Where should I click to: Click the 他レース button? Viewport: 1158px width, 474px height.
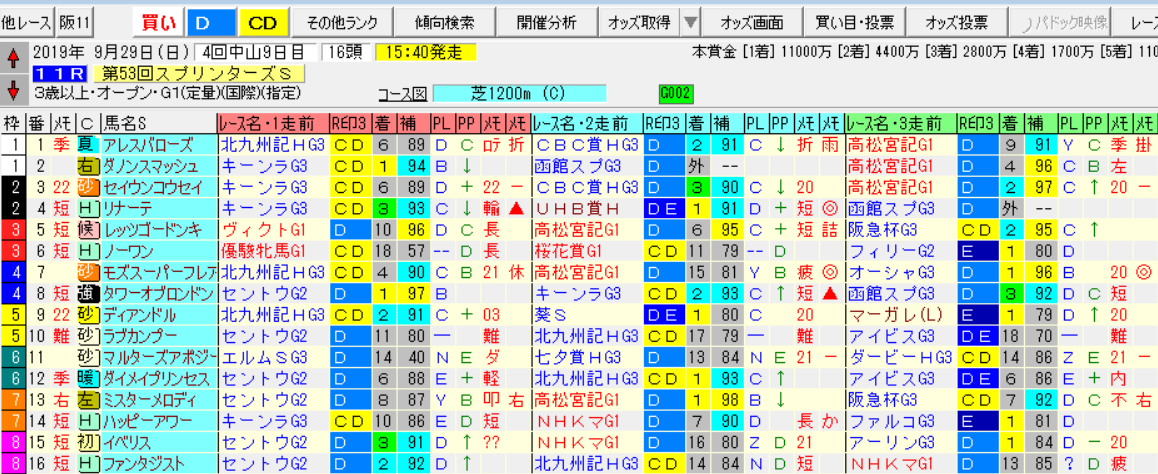coord(28,23)
